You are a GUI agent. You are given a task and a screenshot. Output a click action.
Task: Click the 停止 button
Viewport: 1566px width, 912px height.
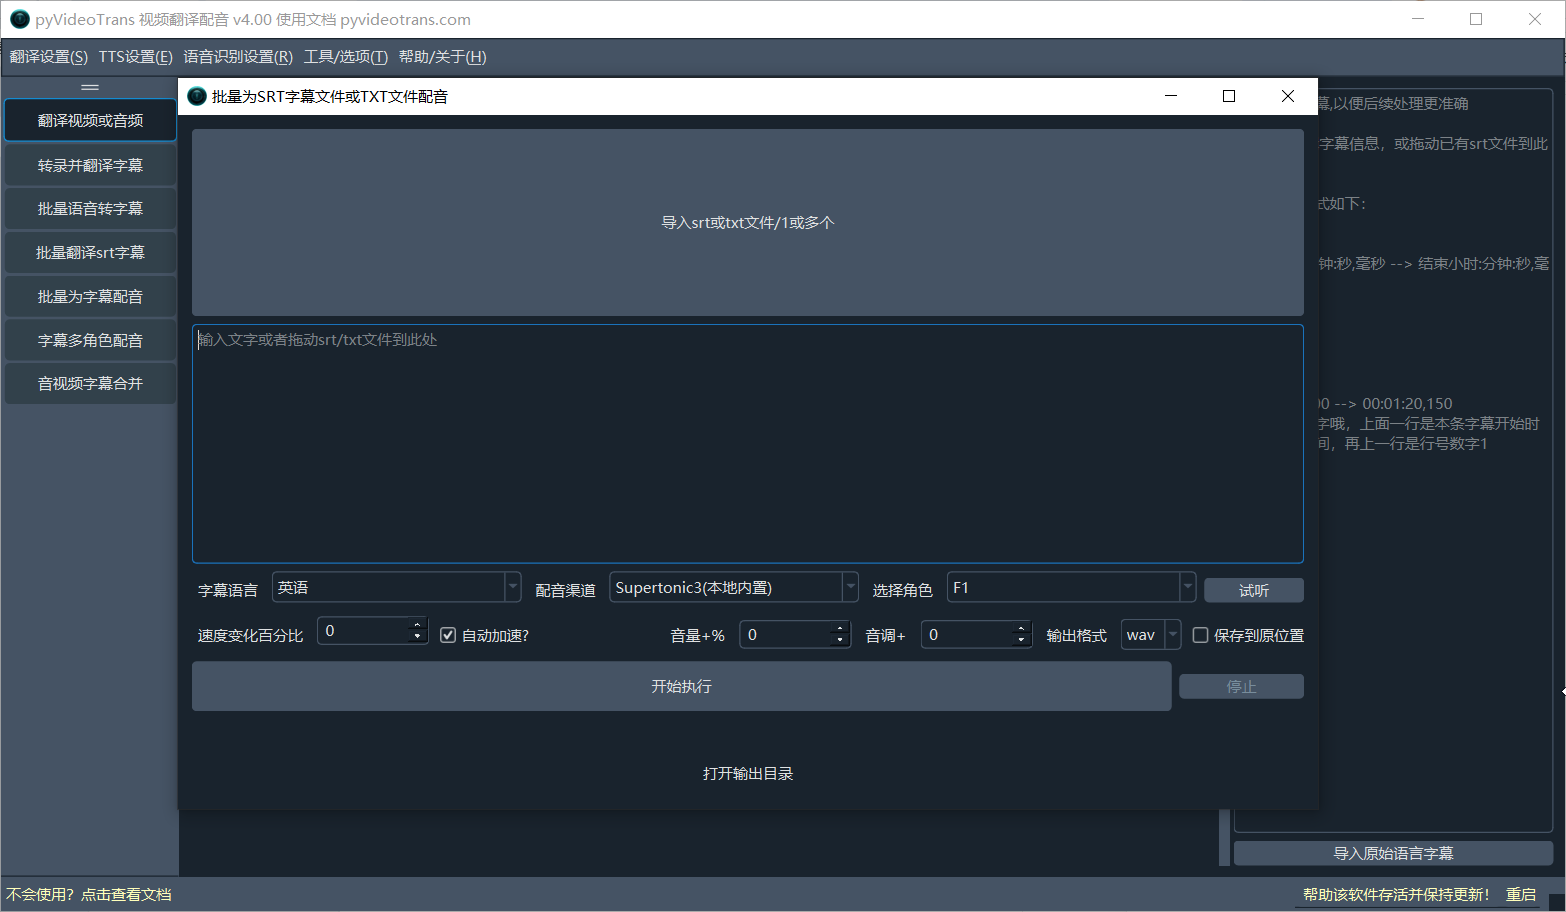1241,686
